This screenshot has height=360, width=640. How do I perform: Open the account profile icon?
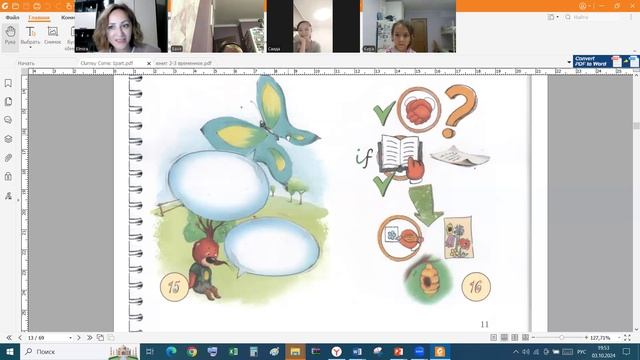tap(583, 6)
